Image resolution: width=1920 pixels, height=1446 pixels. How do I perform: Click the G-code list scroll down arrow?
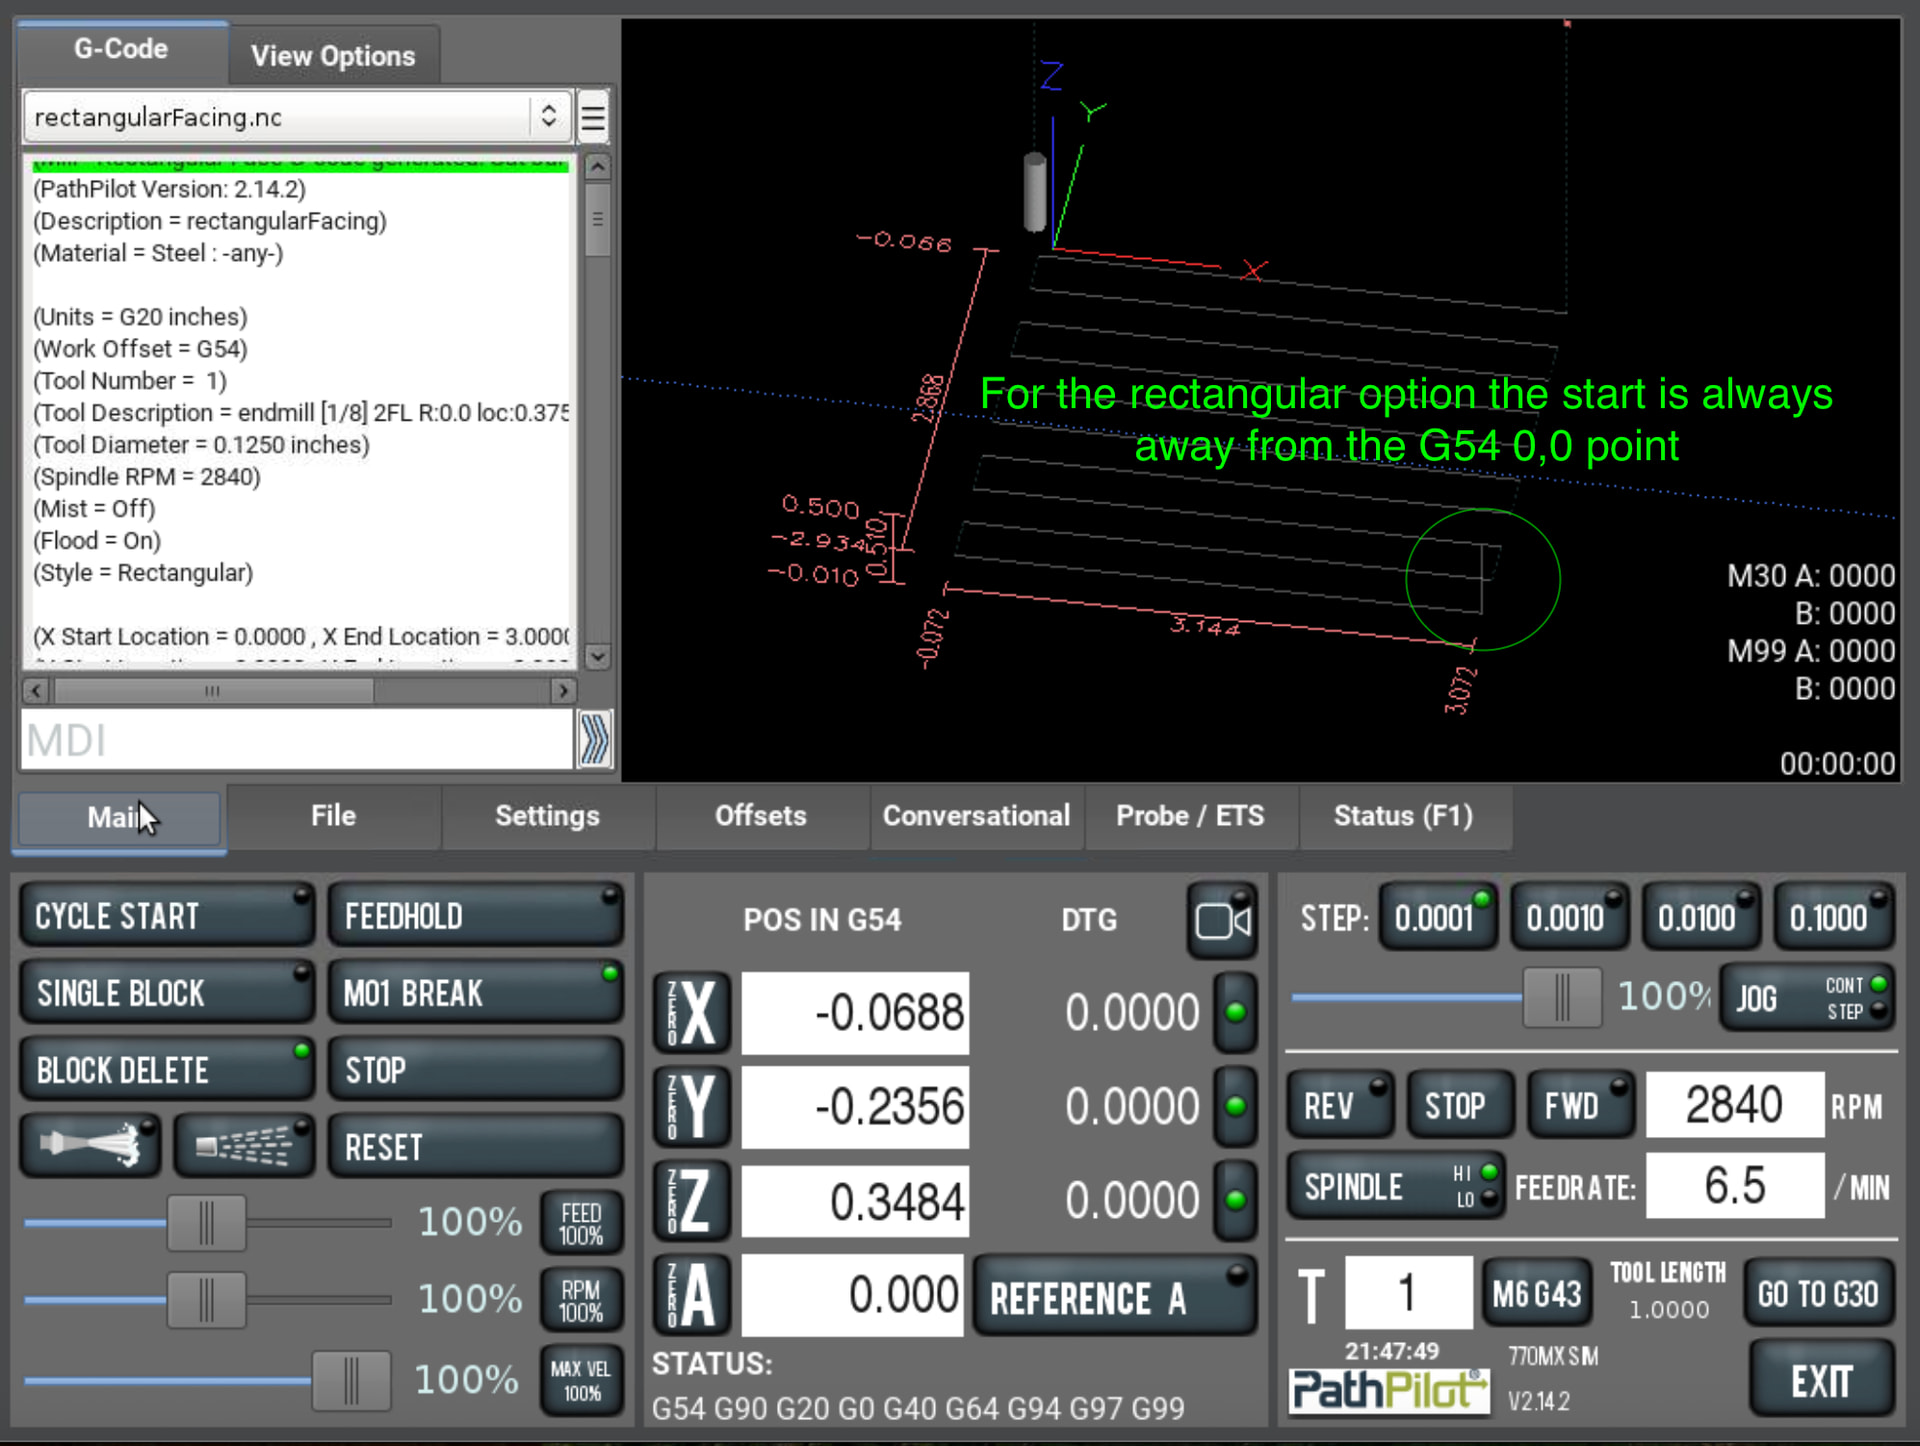(x=597, y=656)
